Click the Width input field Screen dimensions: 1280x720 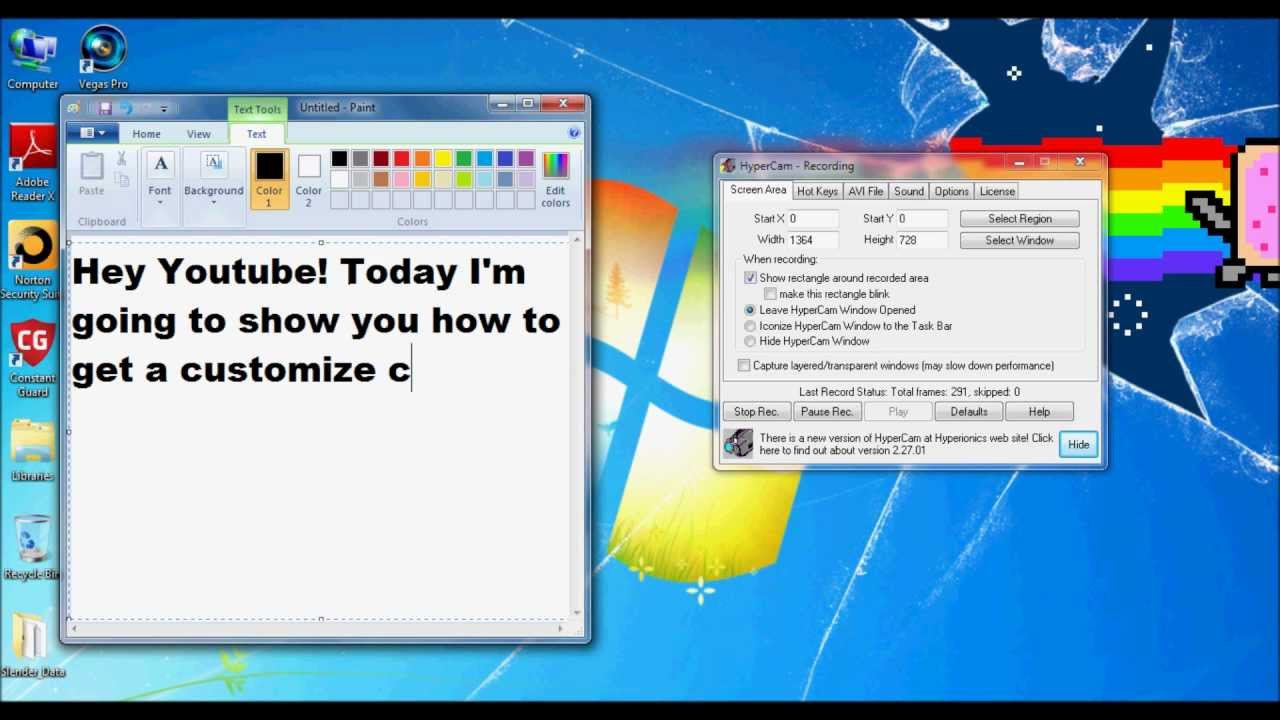(813, 240)
